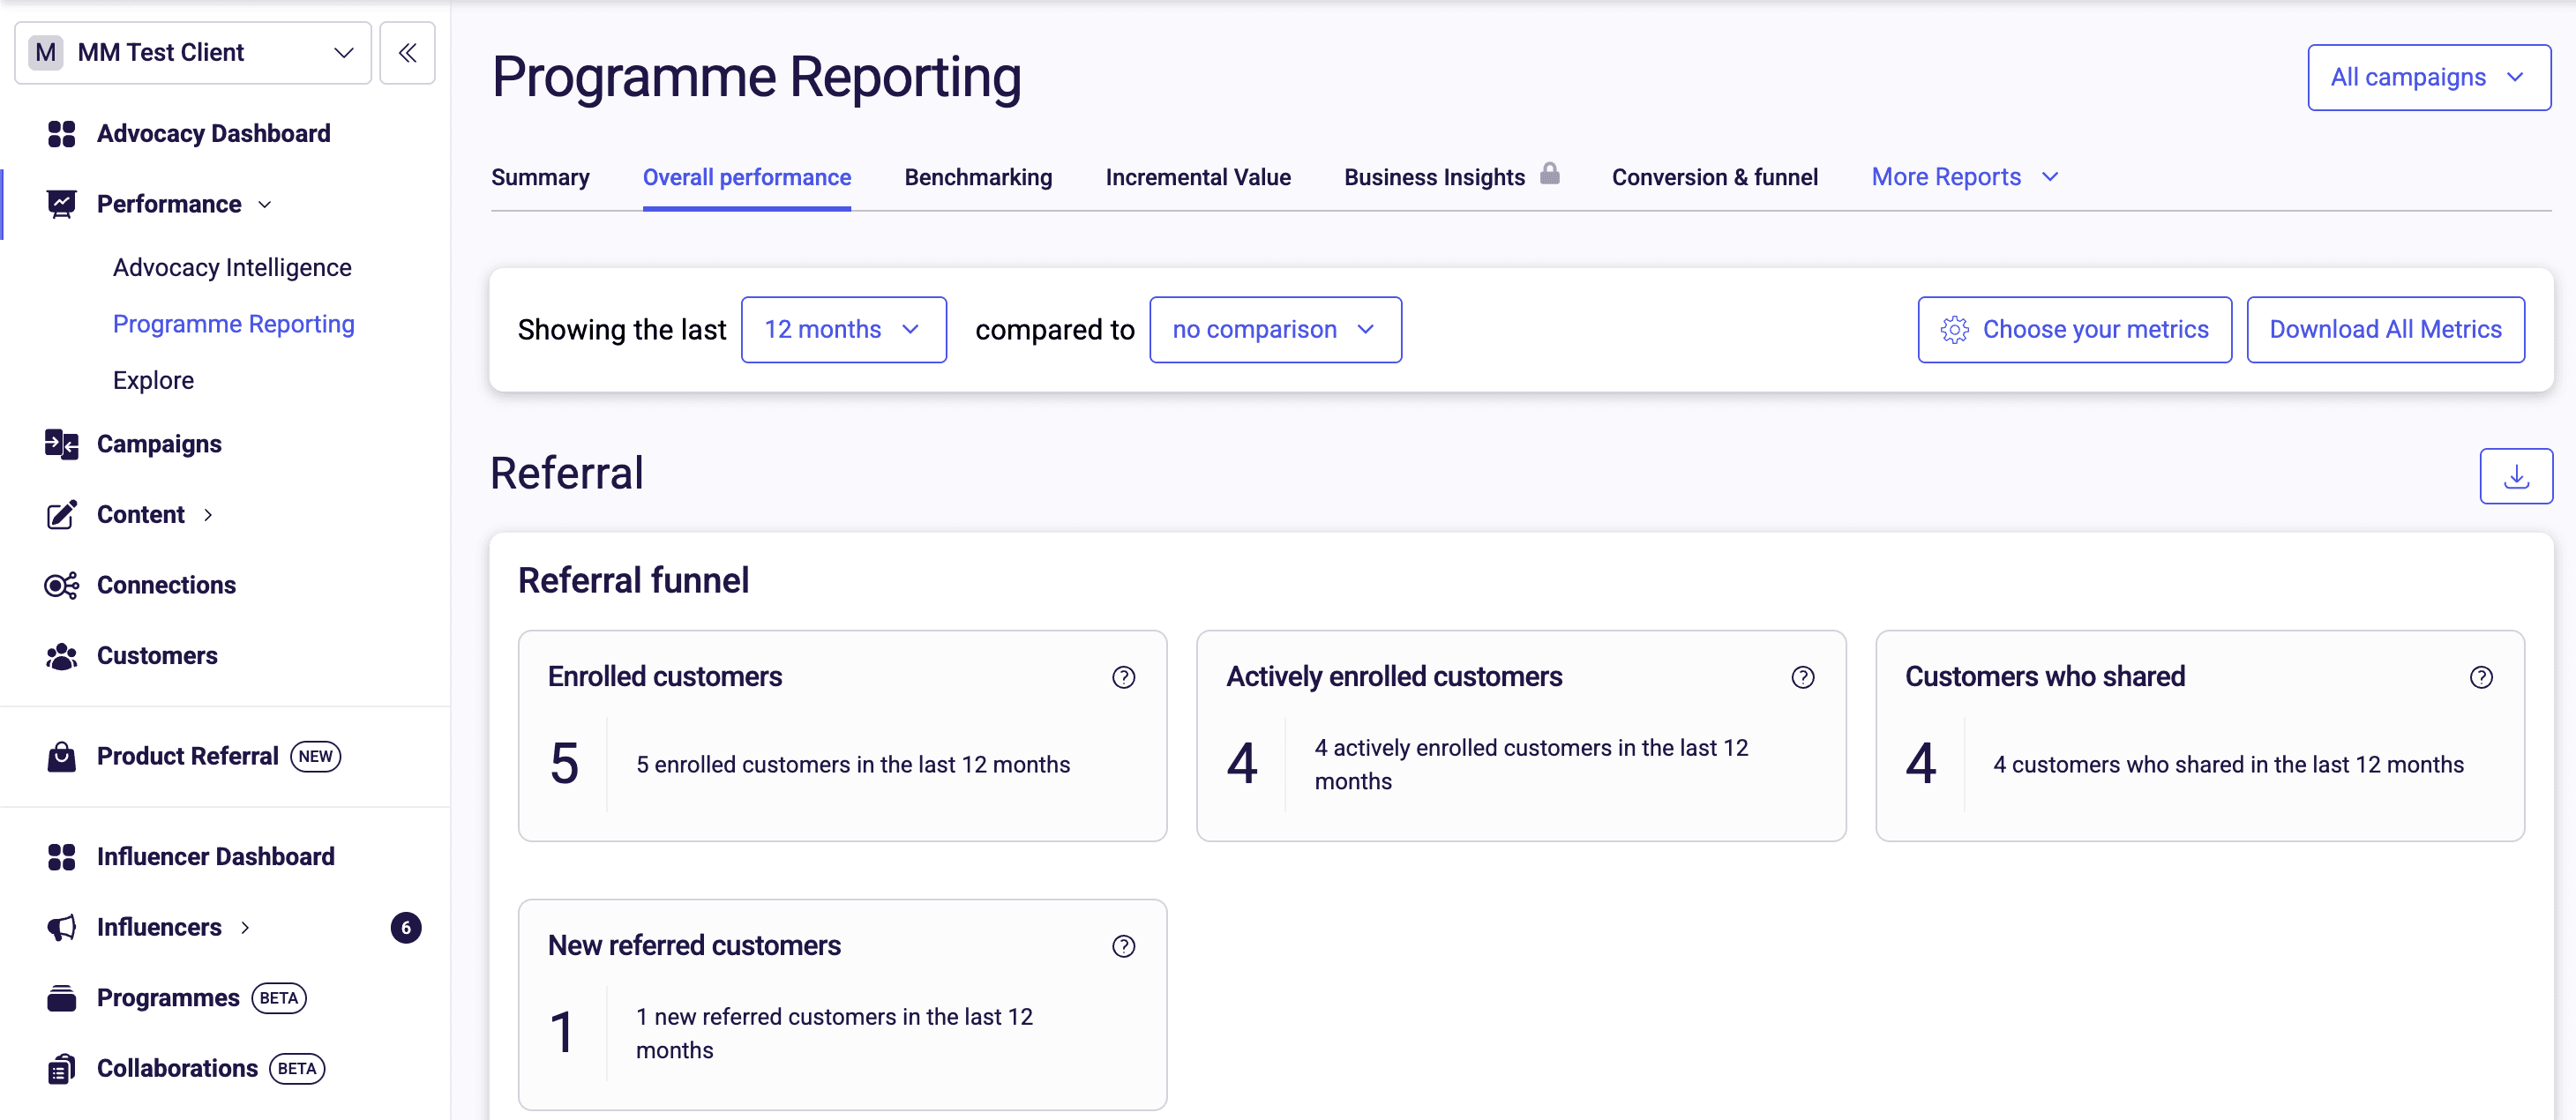Screen dimensions: 2576x1120
Task: Click the Campaigns icon in sidebar
Action: click(61, 444)
